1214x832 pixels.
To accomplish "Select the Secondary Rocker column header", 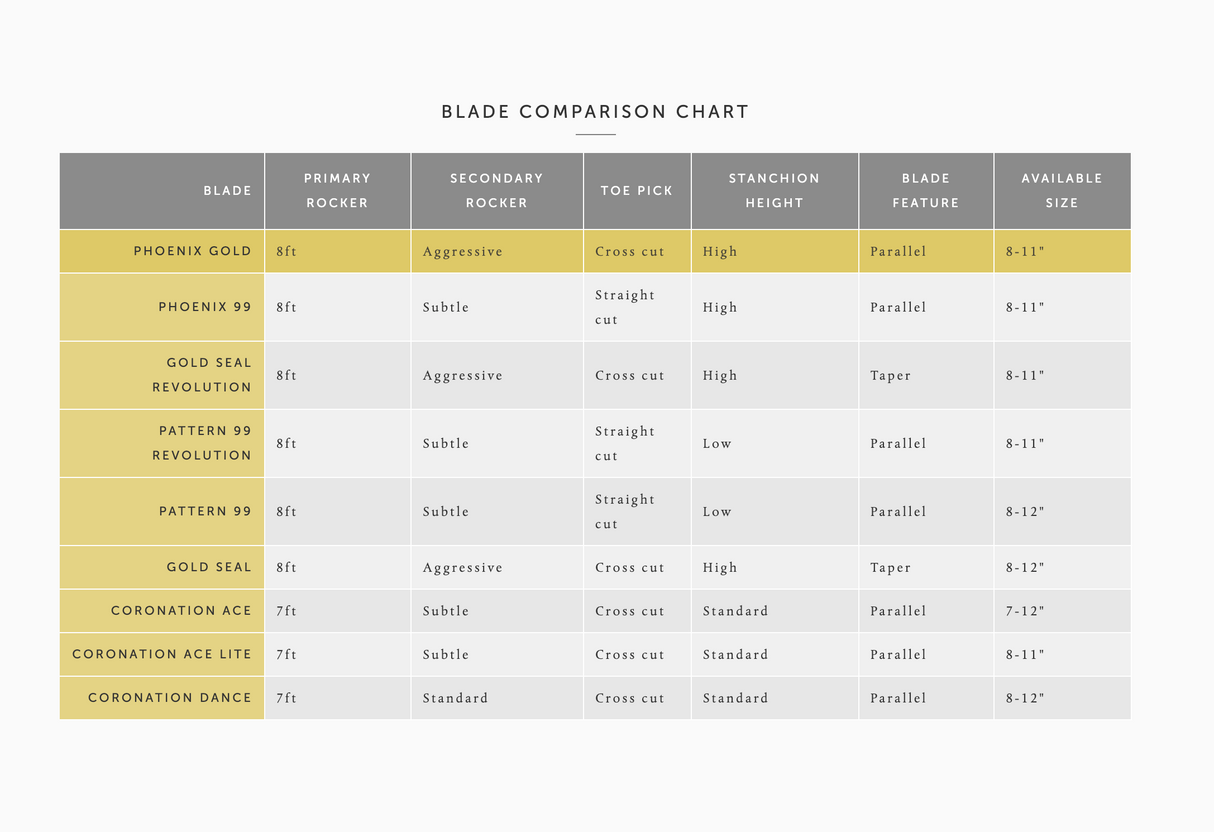I will click(x=496, y=190).
